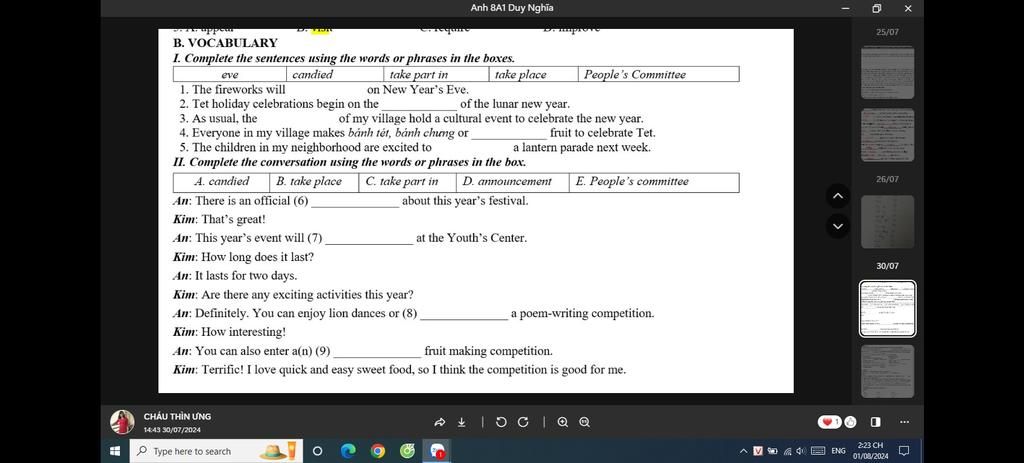This screenshot has width=1024, height=463.
Task: Click the sender name CHÂU THÌN ƯNG
Action: (x=178, y=416)
